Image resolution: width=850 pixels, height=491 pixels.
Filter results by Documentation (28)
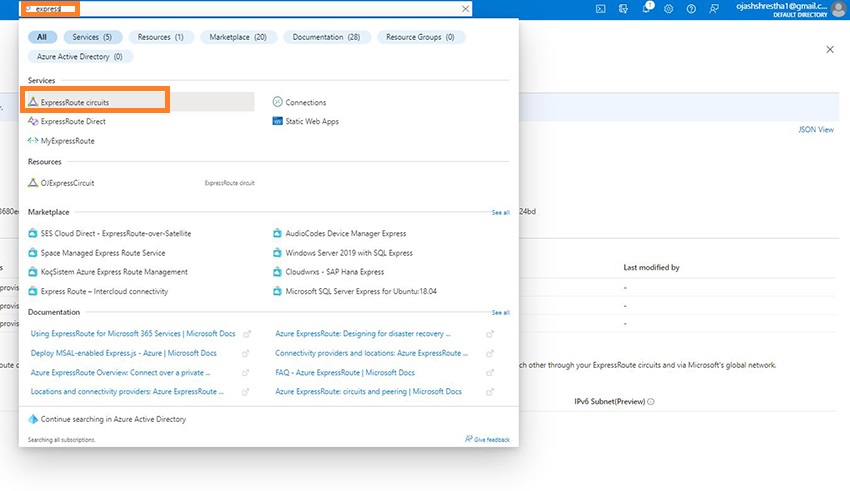327,37
